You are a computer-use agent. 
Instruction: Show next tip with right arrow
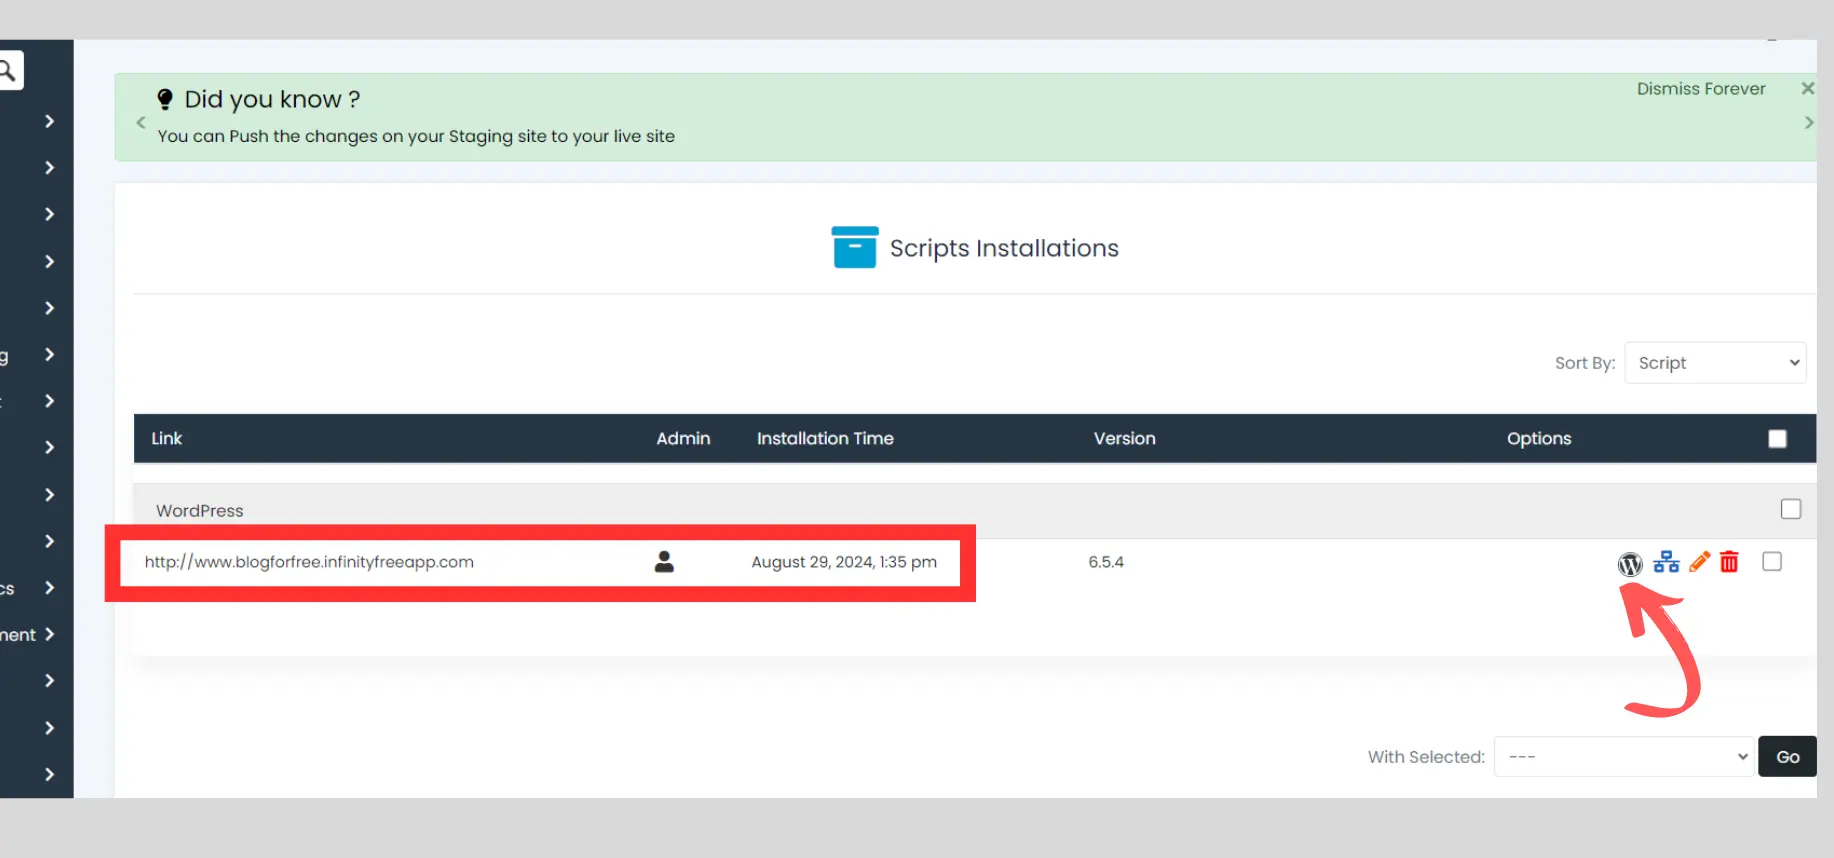(1808, 122)
